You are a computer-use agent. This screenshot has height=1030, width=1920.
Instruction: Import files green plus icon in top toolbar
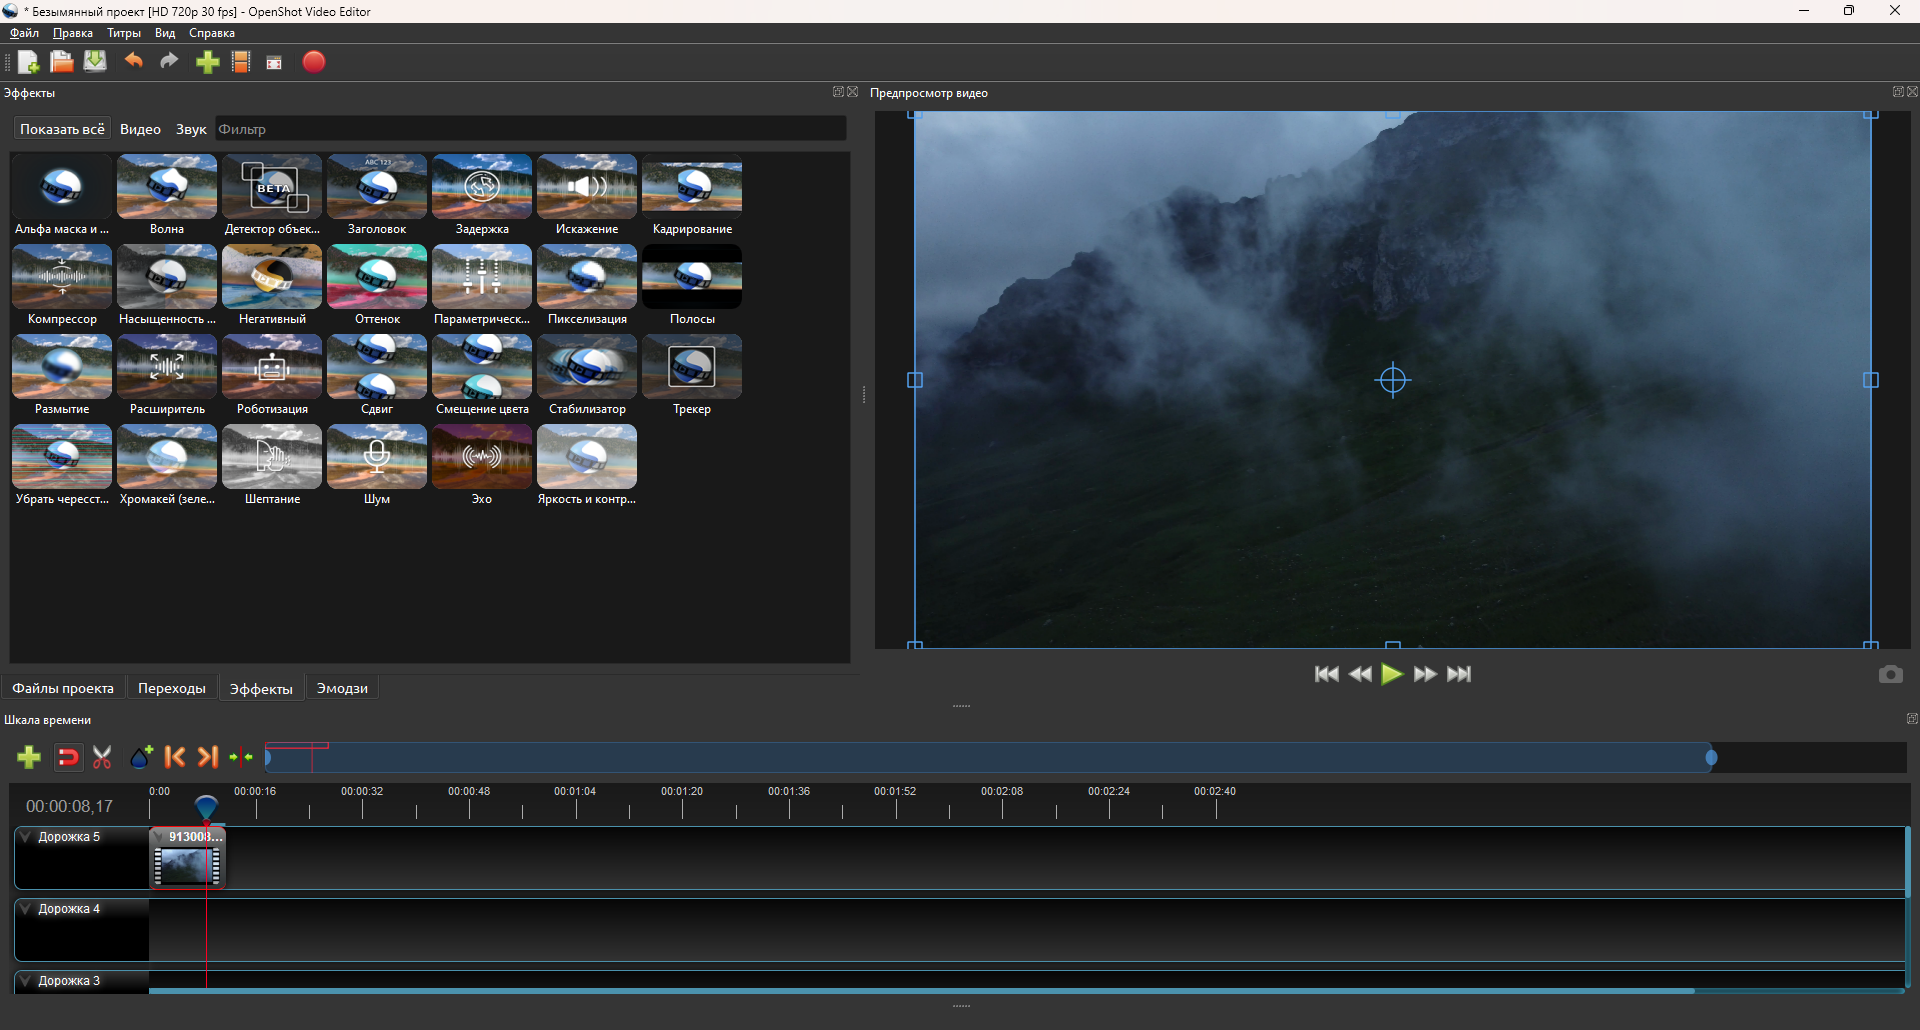pos(207,62)
